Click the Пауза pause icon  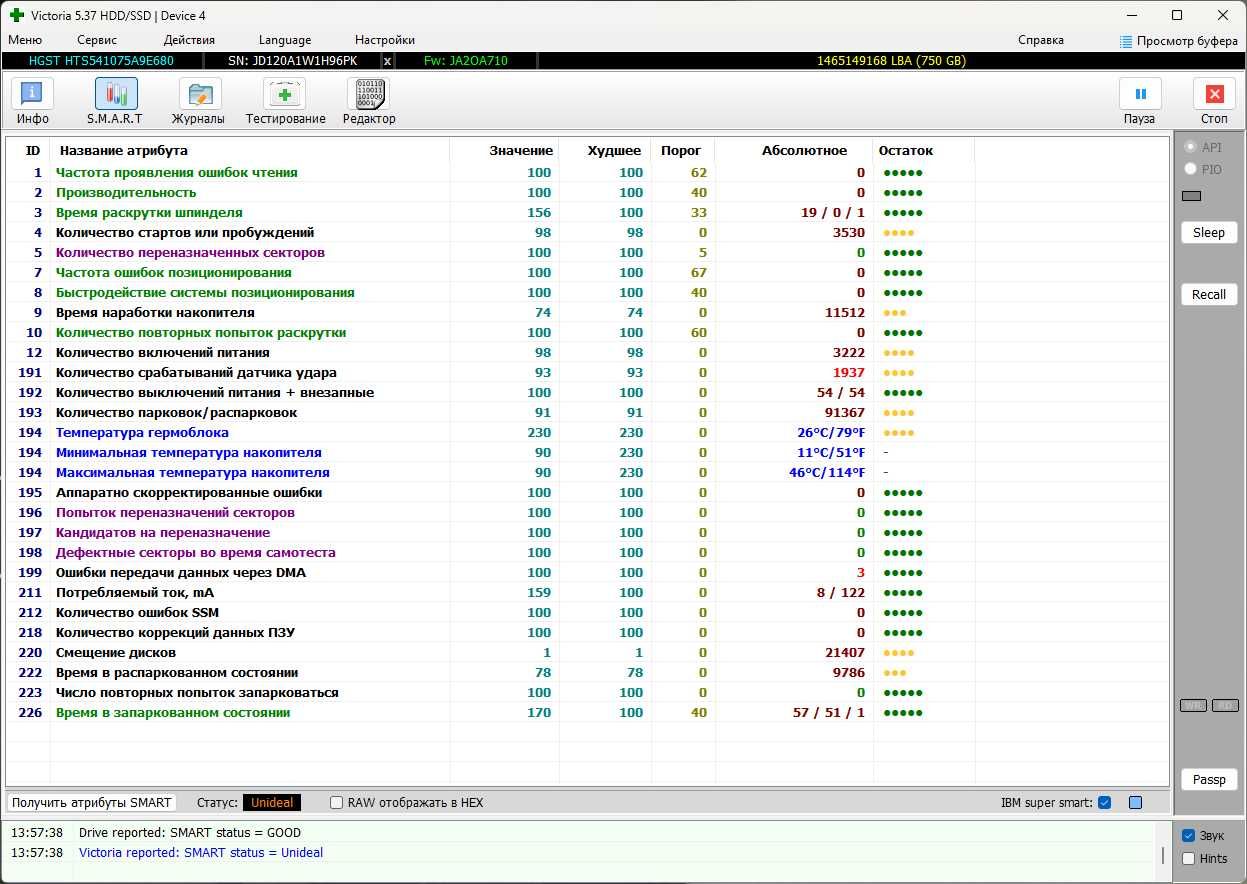point(1140,94)
